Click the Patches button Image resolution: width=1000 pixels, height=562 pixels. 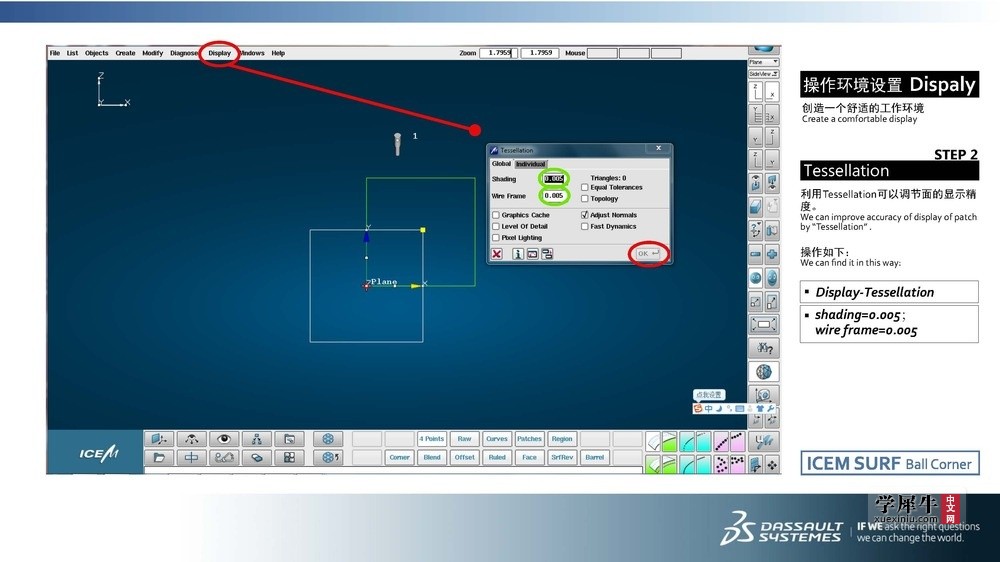click(529, 439)
